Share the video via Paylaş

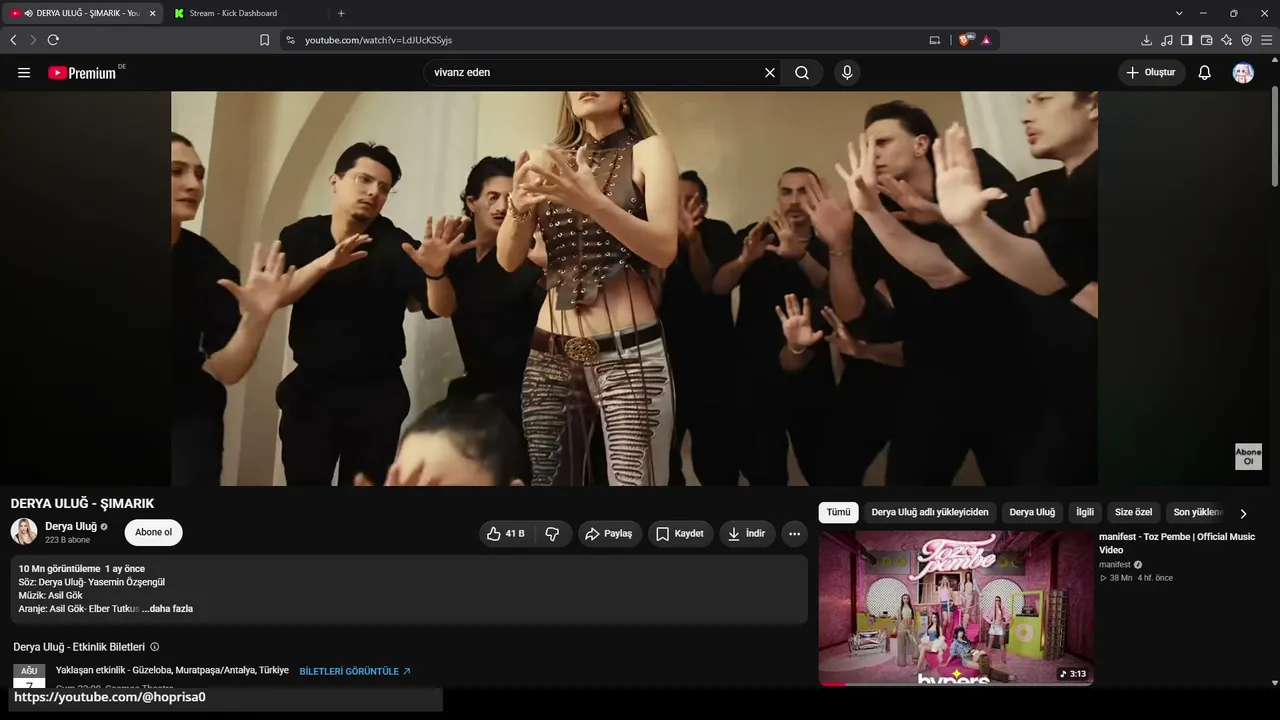[x=609, y=534]
